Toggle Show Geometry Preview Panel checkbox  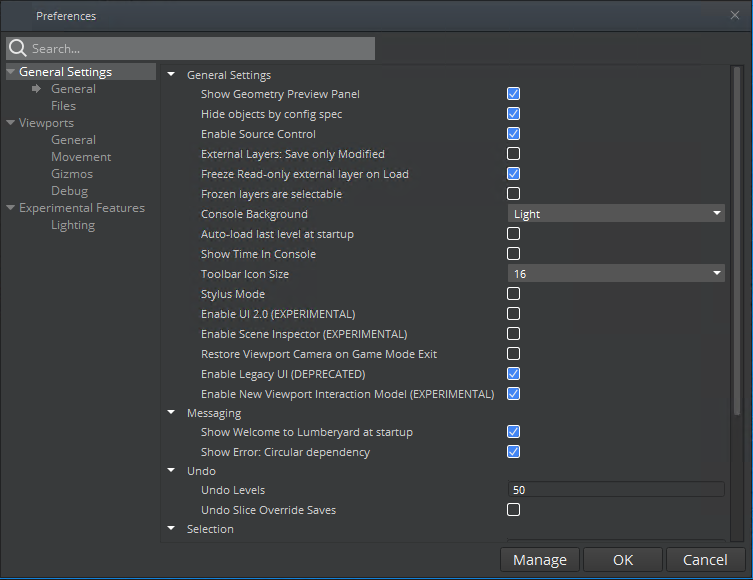click(513, 94)
